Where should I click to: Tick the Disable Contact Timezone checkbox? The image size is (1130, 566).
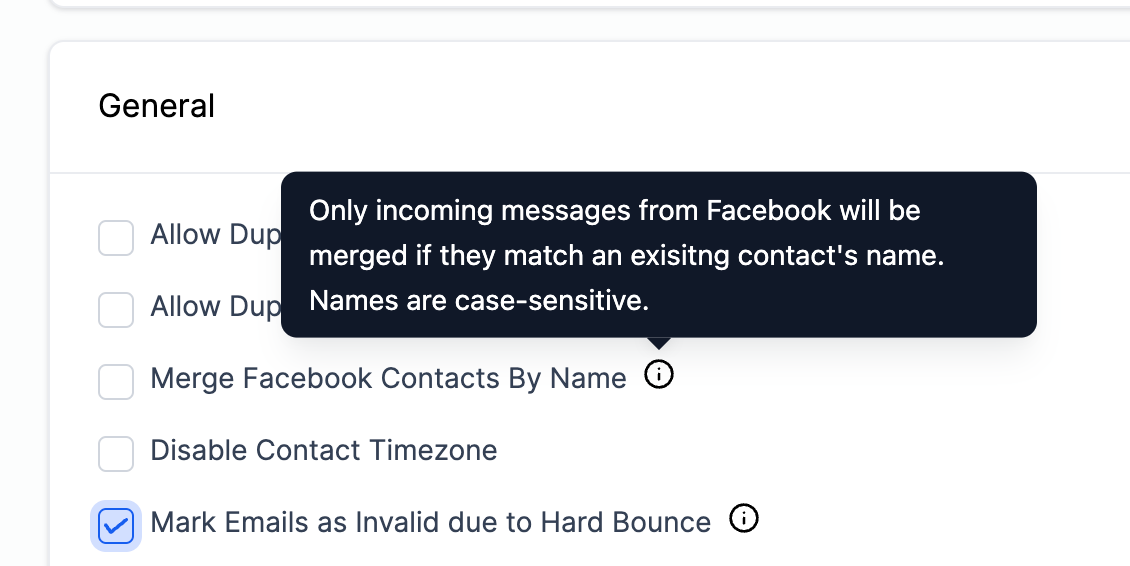[116, 454]
